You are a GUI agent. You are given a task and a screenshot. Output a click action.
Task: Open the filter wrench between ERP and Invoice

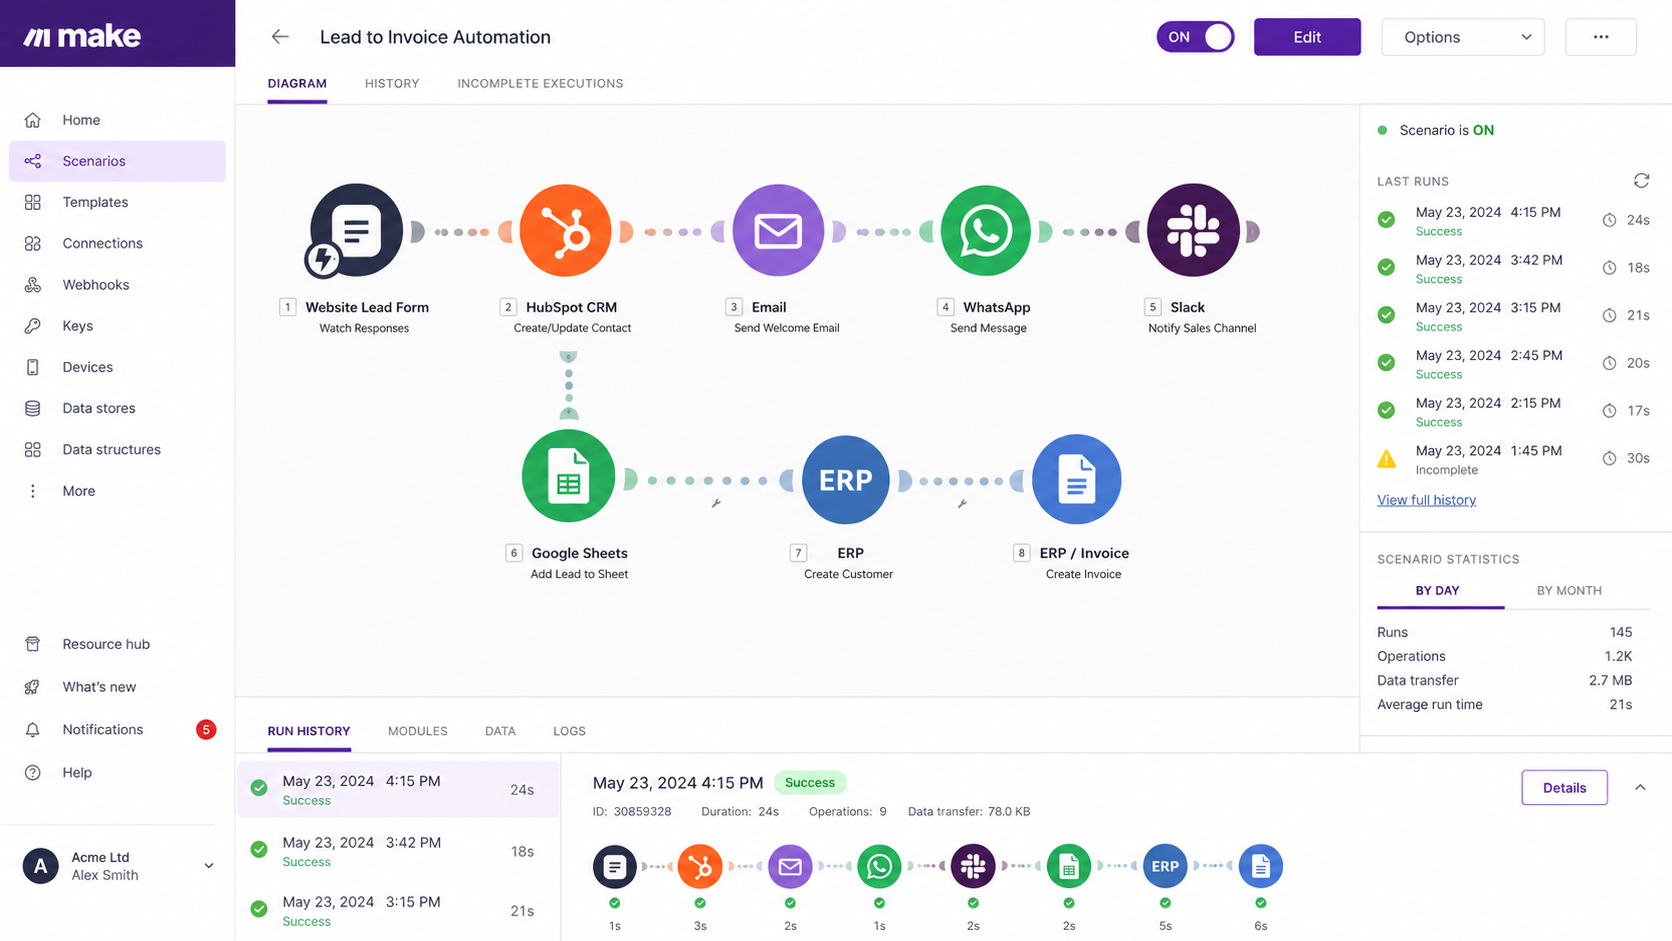point(962,503)
